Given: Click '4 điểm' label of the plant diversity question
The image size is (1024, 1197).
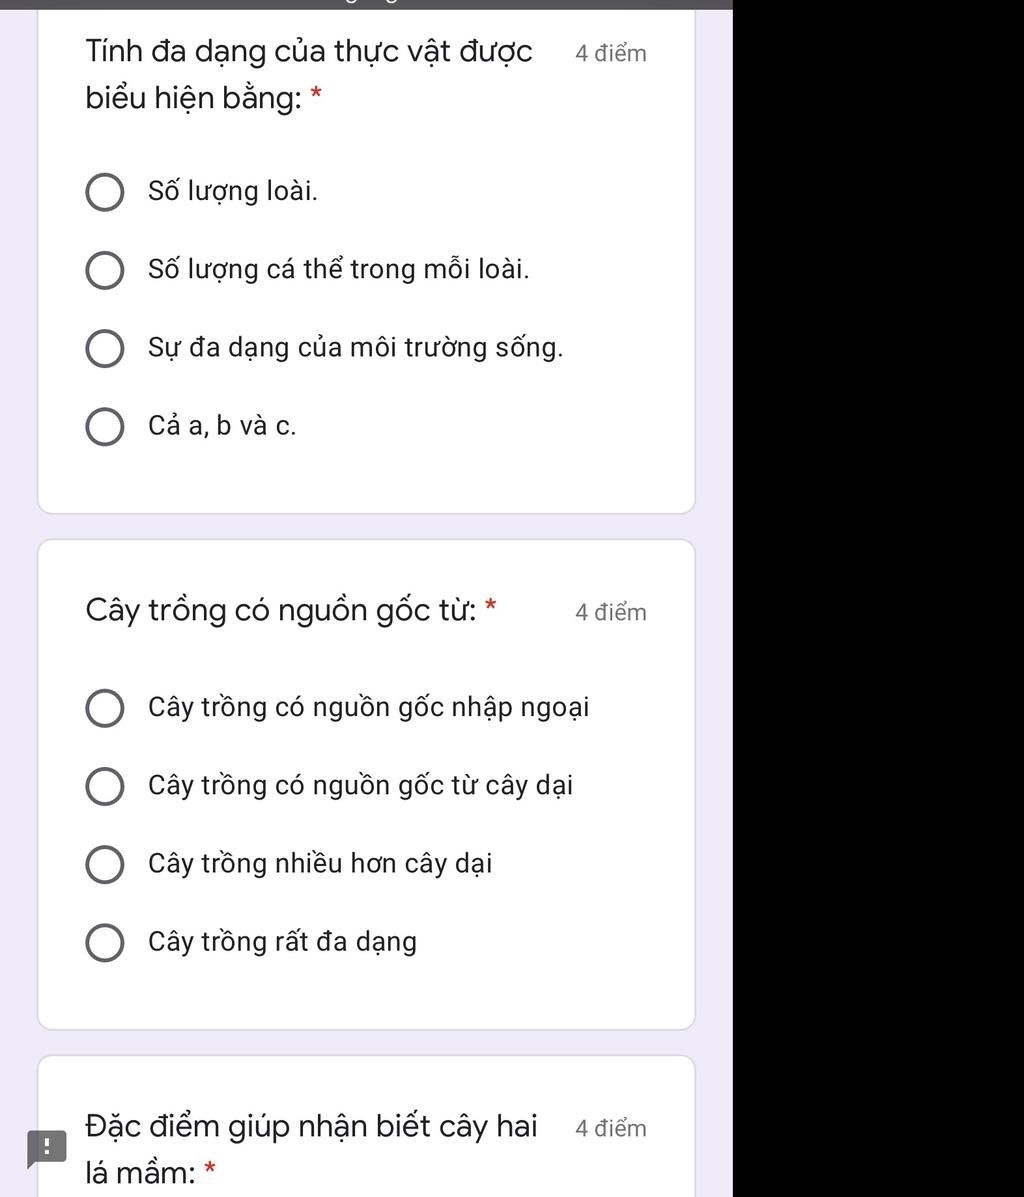Looking at the screenshot, I should point(611,54).
